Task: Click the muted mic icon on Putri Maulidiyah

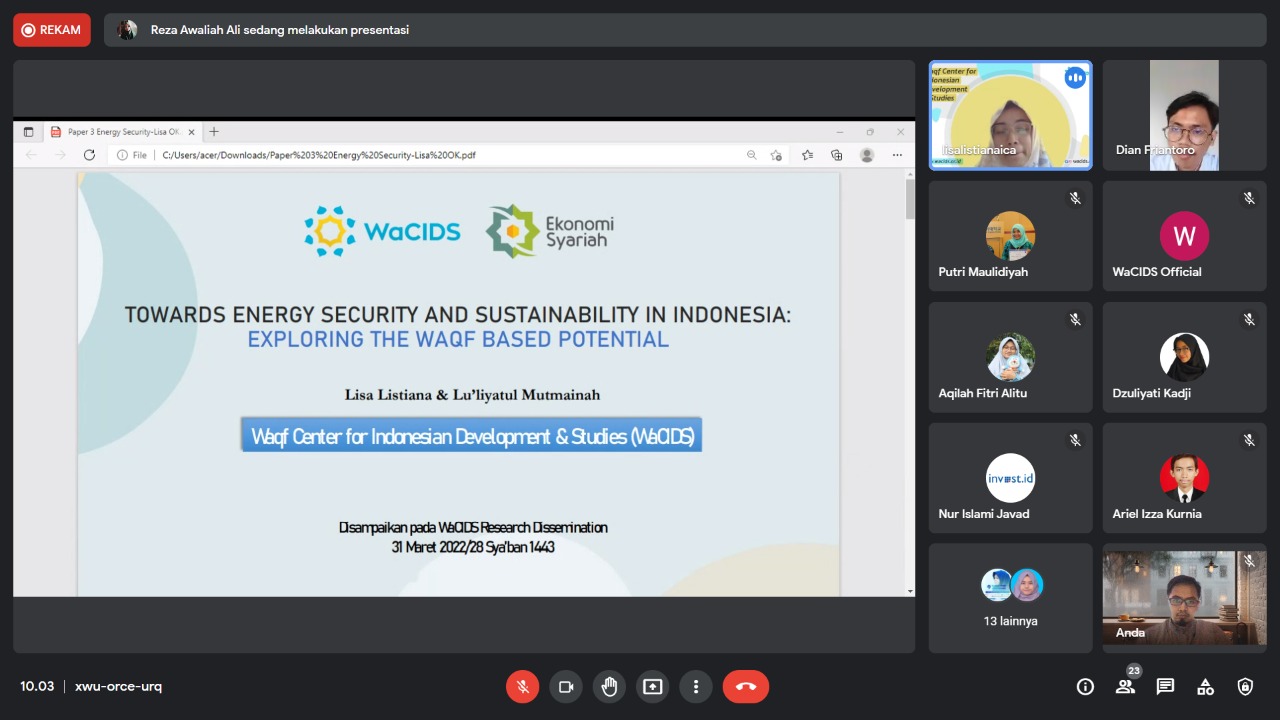Action: click(1075, 198)
